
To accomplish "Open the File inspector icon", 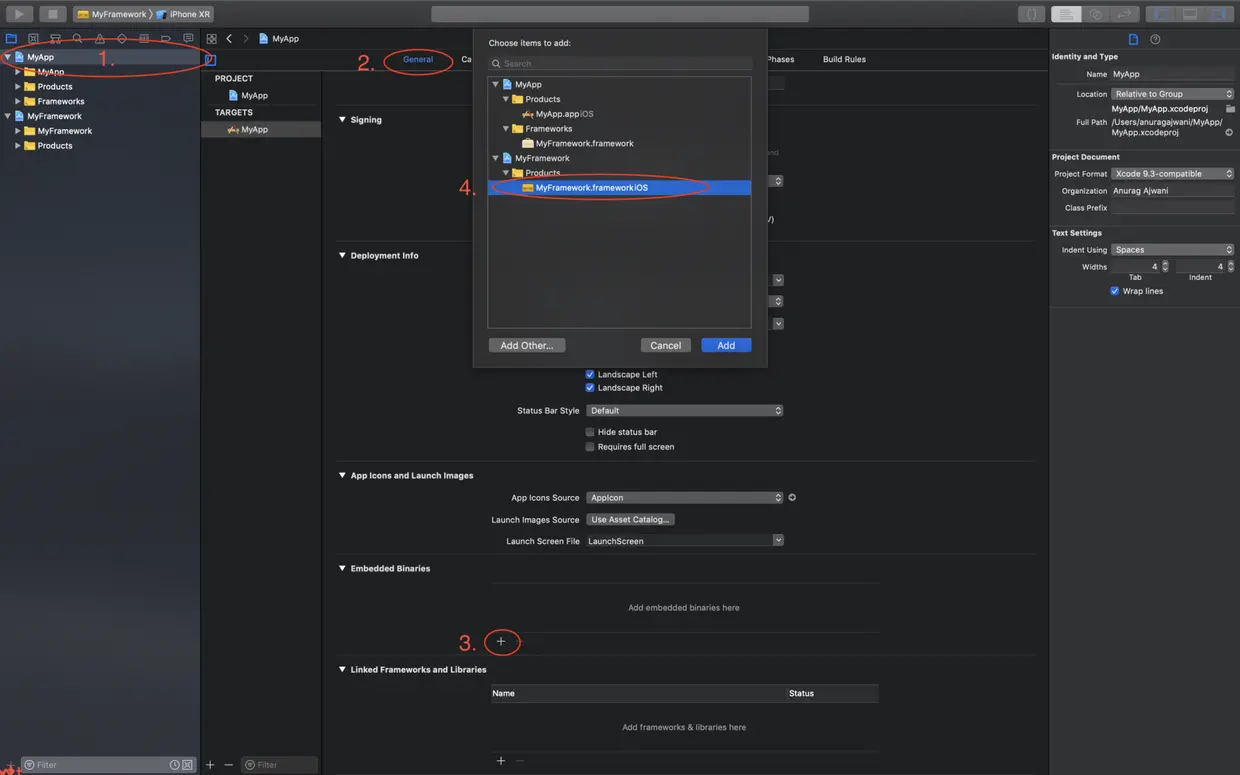I will (1133, 40).
